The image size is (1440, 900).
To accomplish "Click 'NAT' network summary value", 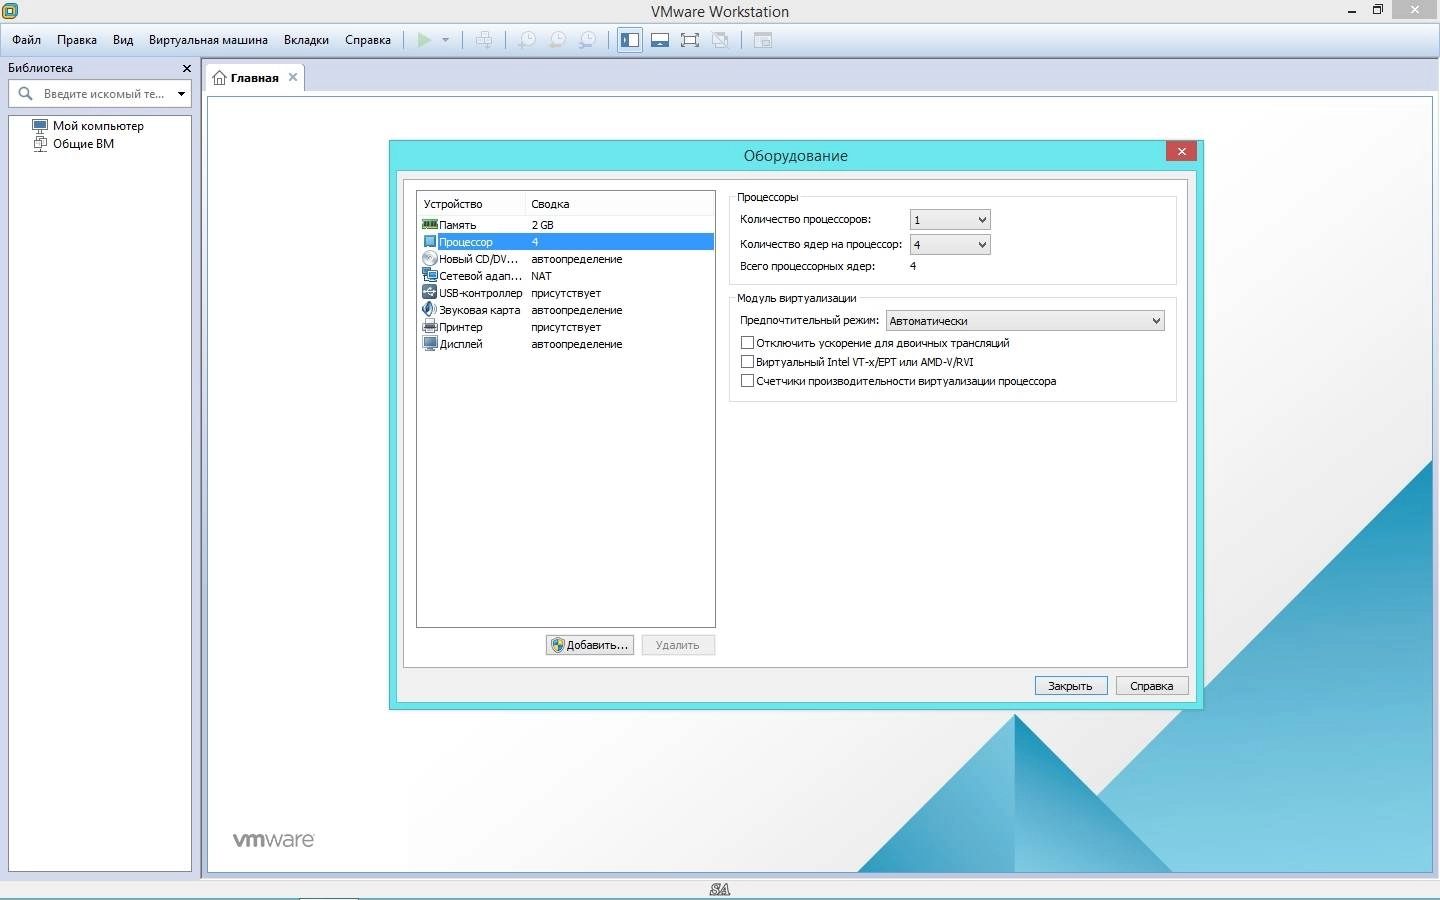I will pyautogui.click(x=541, y=276).
